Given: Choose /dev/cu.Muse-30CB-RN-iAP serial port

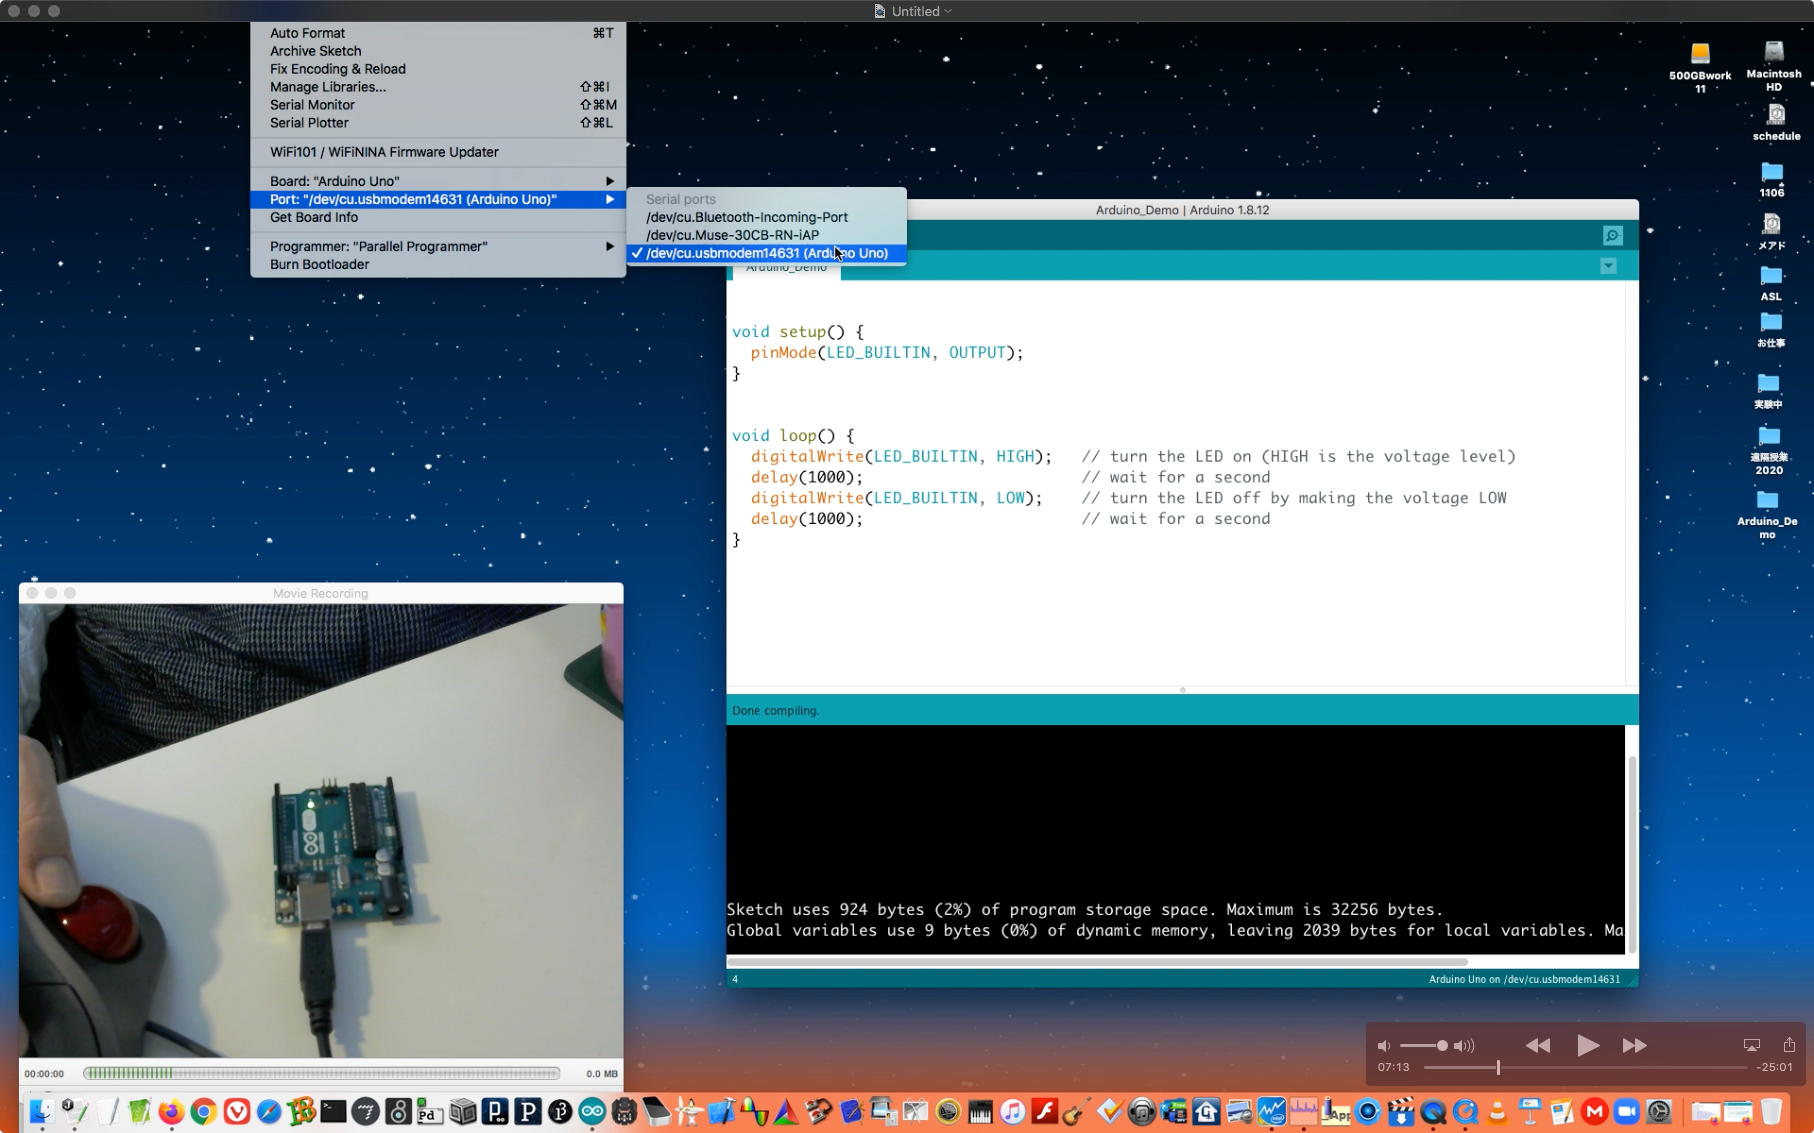Looking at the screenshot, I should pyautogui.click(x=732, y=235).
